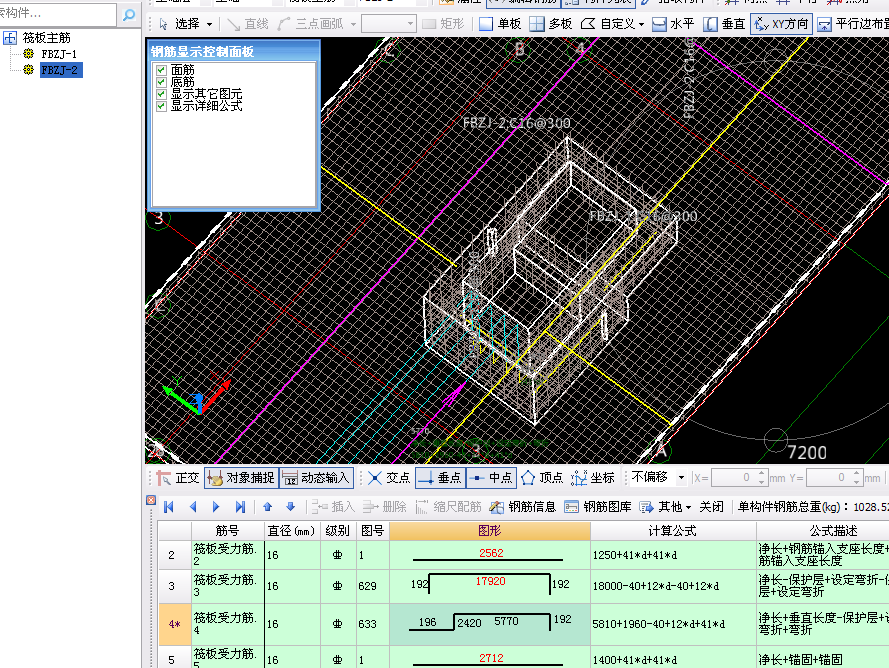The image size is (889, 668).
Task: Choose the 直线 line drawing tool
Action: [248, 24]
